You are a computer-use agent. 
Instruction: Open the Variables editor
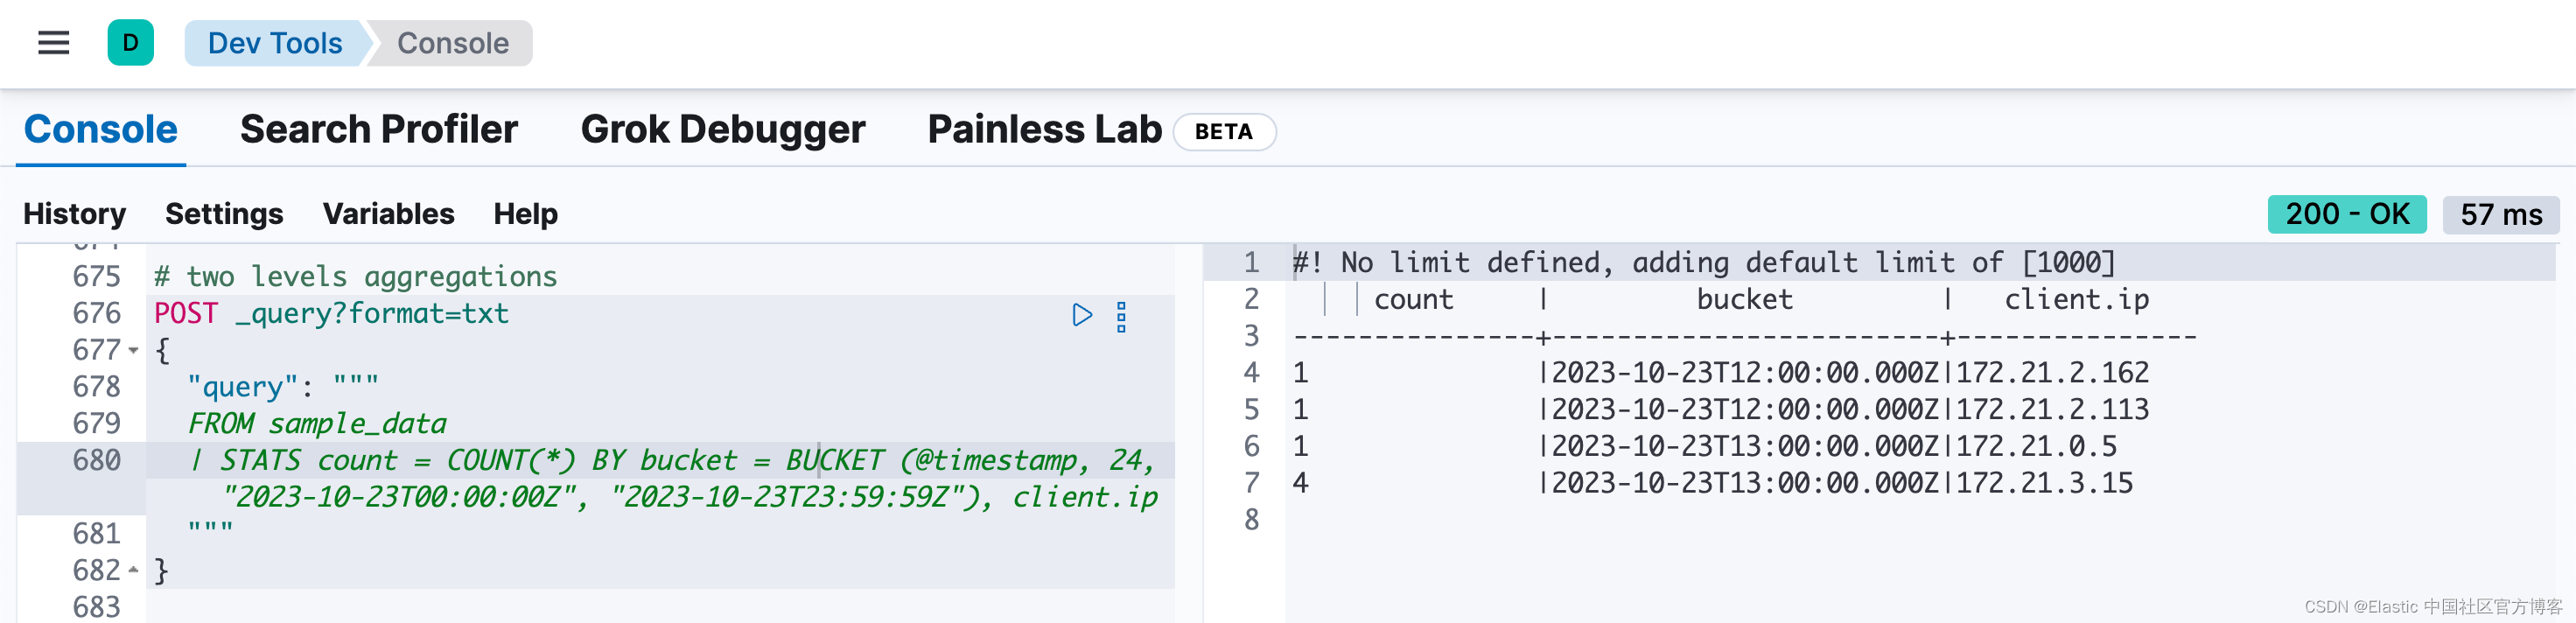tap(388, 214)
